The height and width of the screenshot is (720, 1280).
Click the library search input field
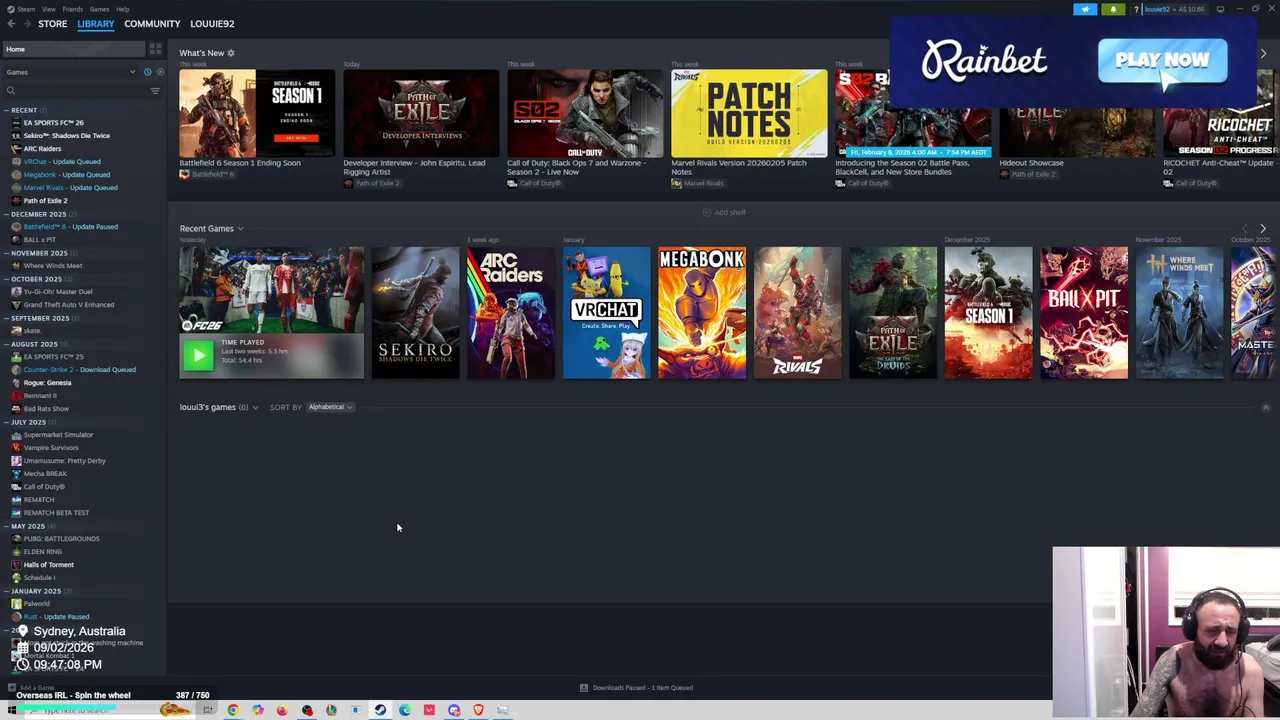point(80,91)
